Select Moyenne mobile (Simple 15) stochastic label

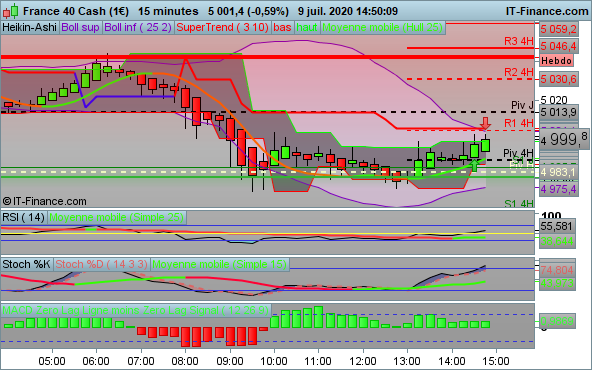click(220, 264)
